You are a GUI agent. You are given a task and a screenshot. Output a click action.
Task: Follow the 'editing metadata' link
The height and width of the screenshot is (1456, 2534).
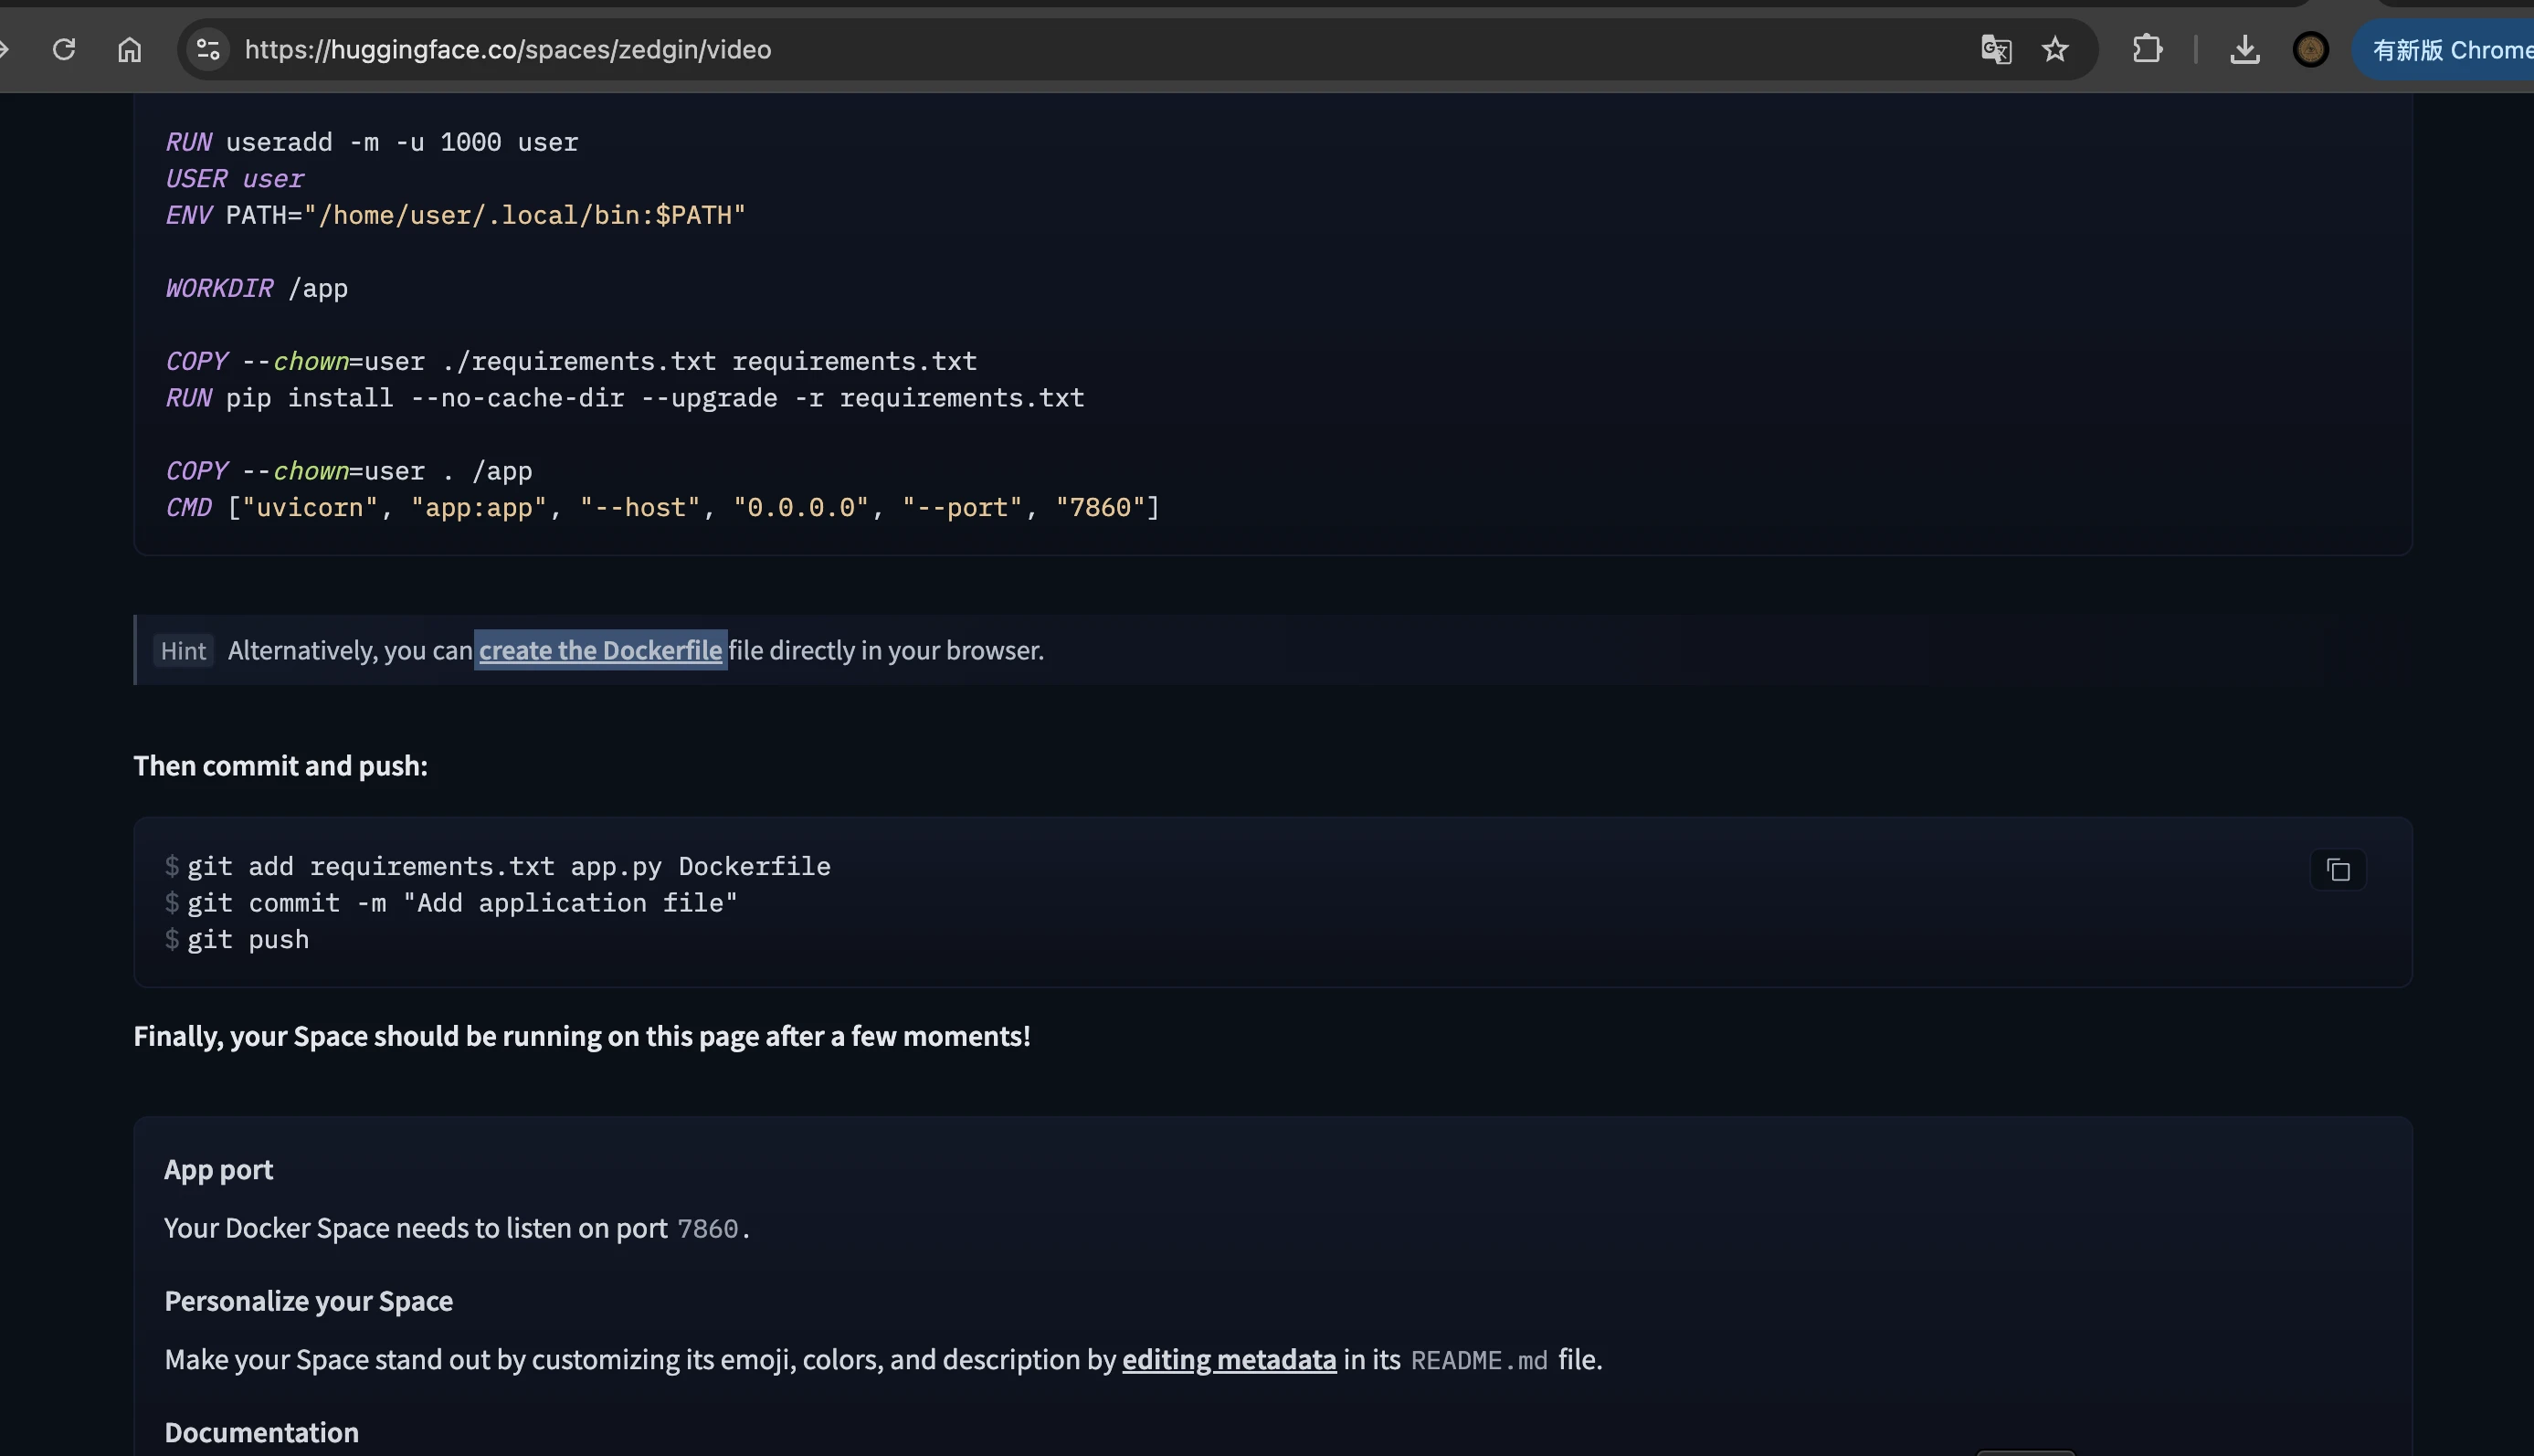[1228, 1360]
